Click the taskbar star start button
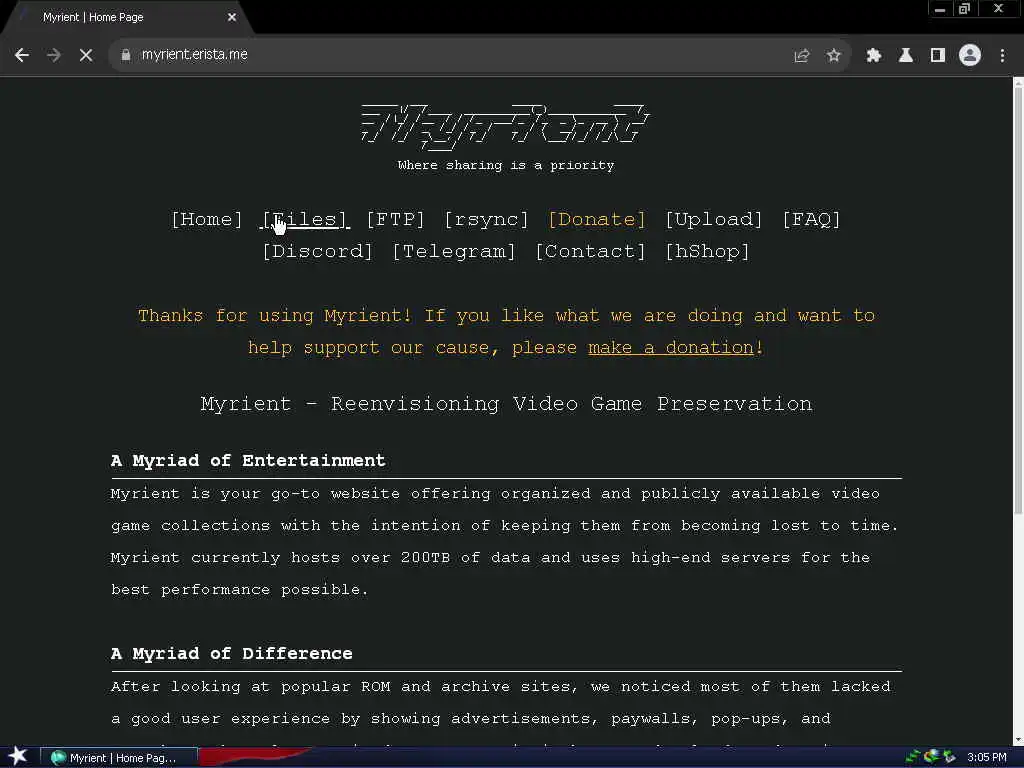The width and height of the screenshot is (1024, 768). click(x=18, y=756)
